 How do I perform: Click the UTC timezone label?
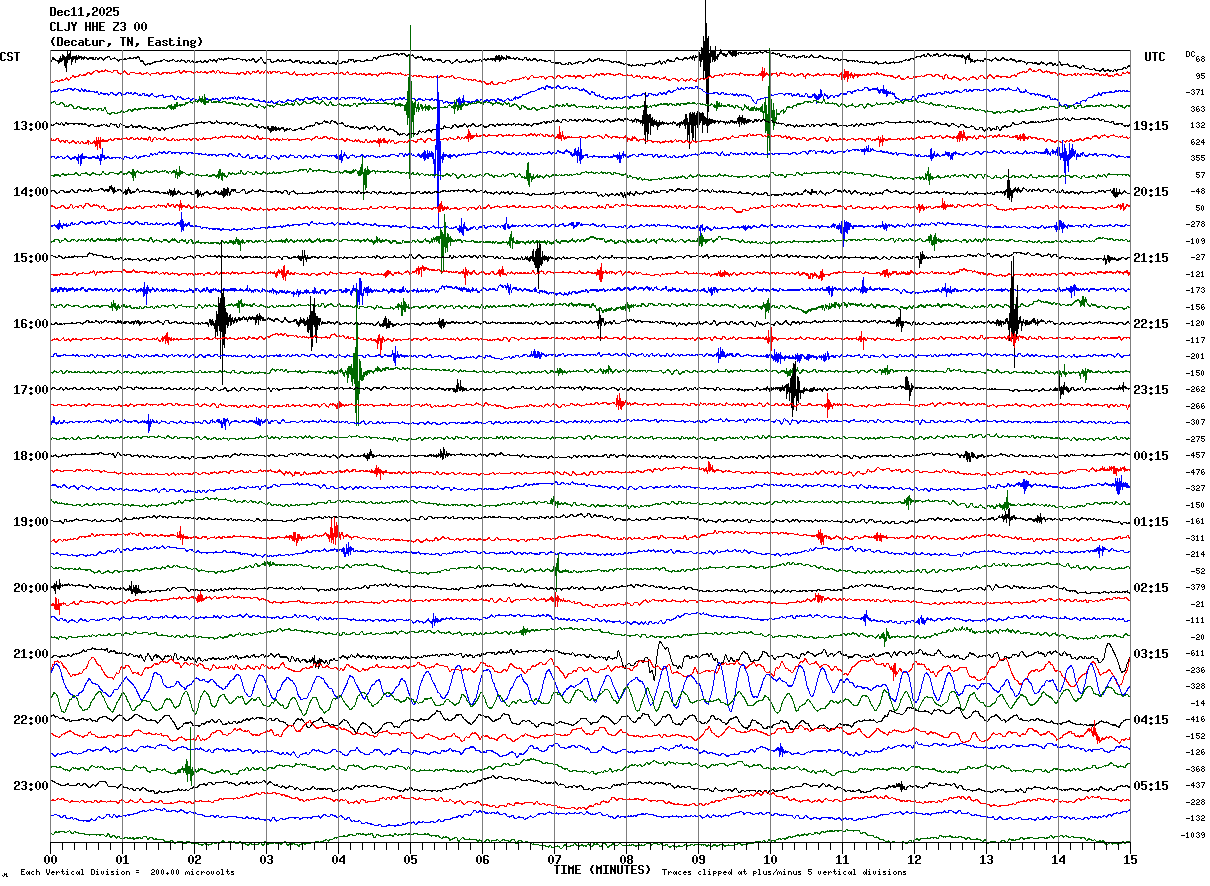click(x=1155, y=57)
